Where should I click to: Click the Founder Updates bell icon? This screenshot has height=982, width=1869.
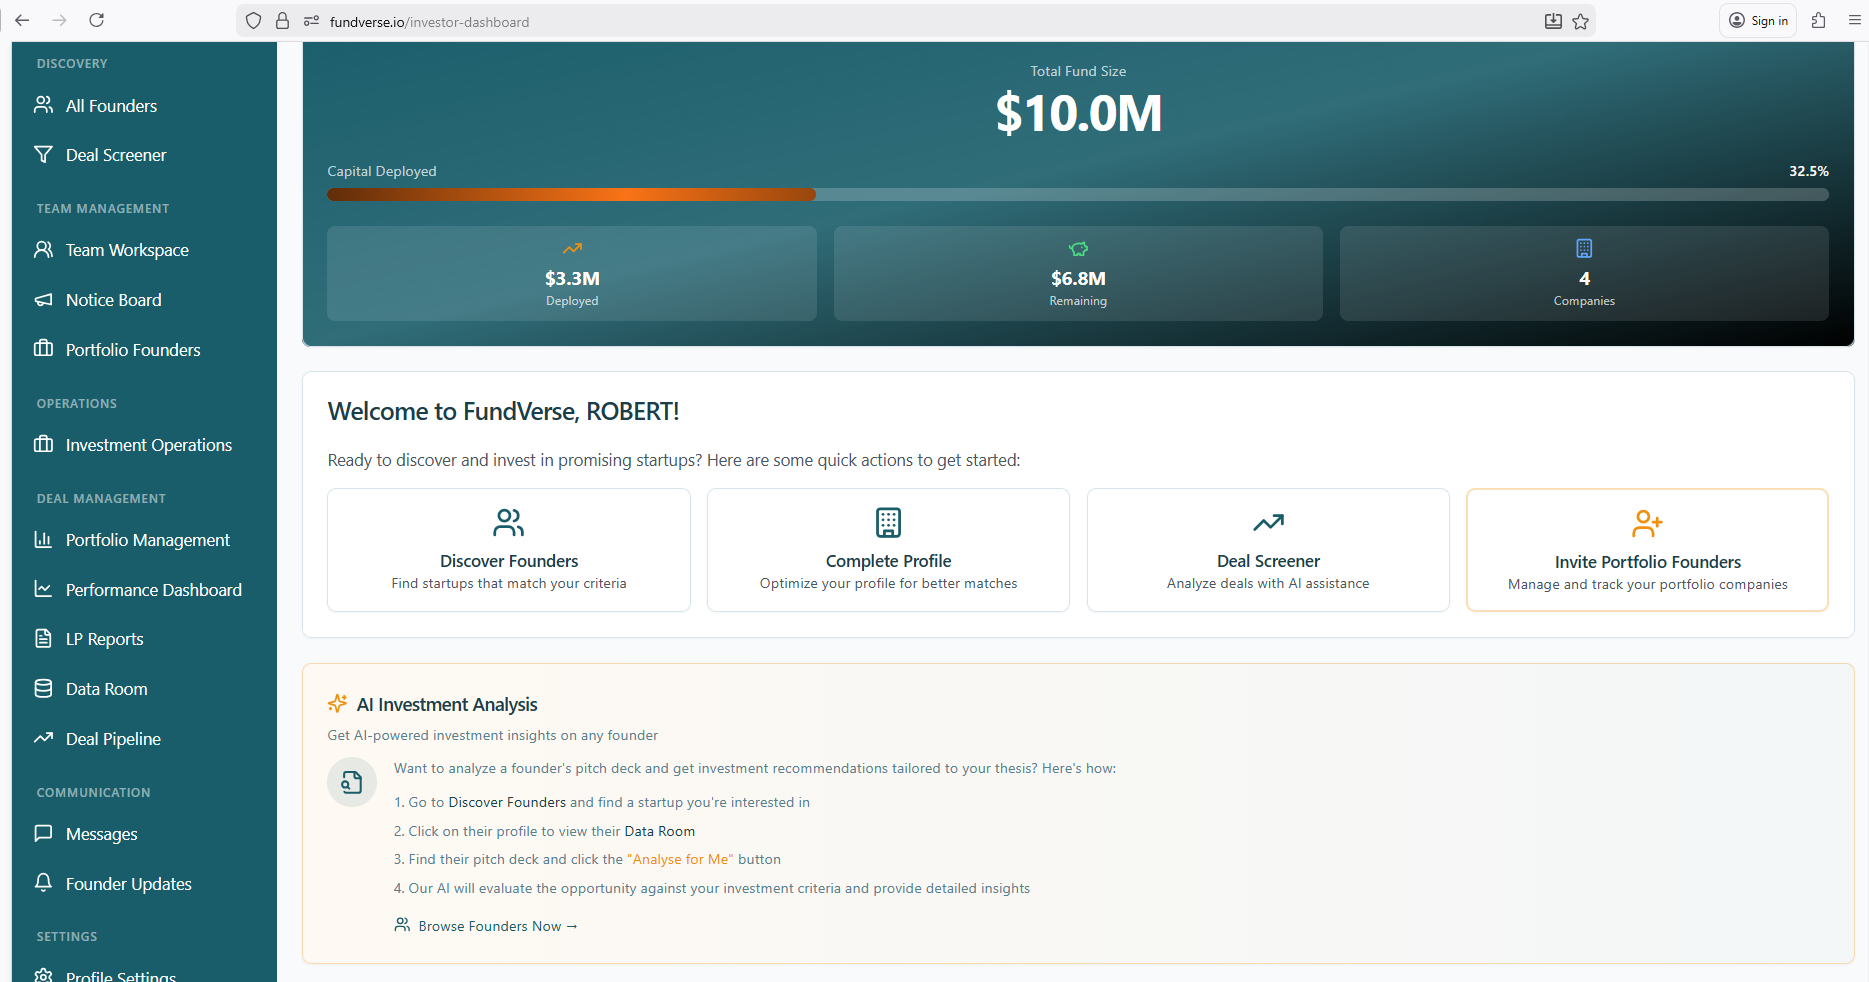click(x=44, y=883)
